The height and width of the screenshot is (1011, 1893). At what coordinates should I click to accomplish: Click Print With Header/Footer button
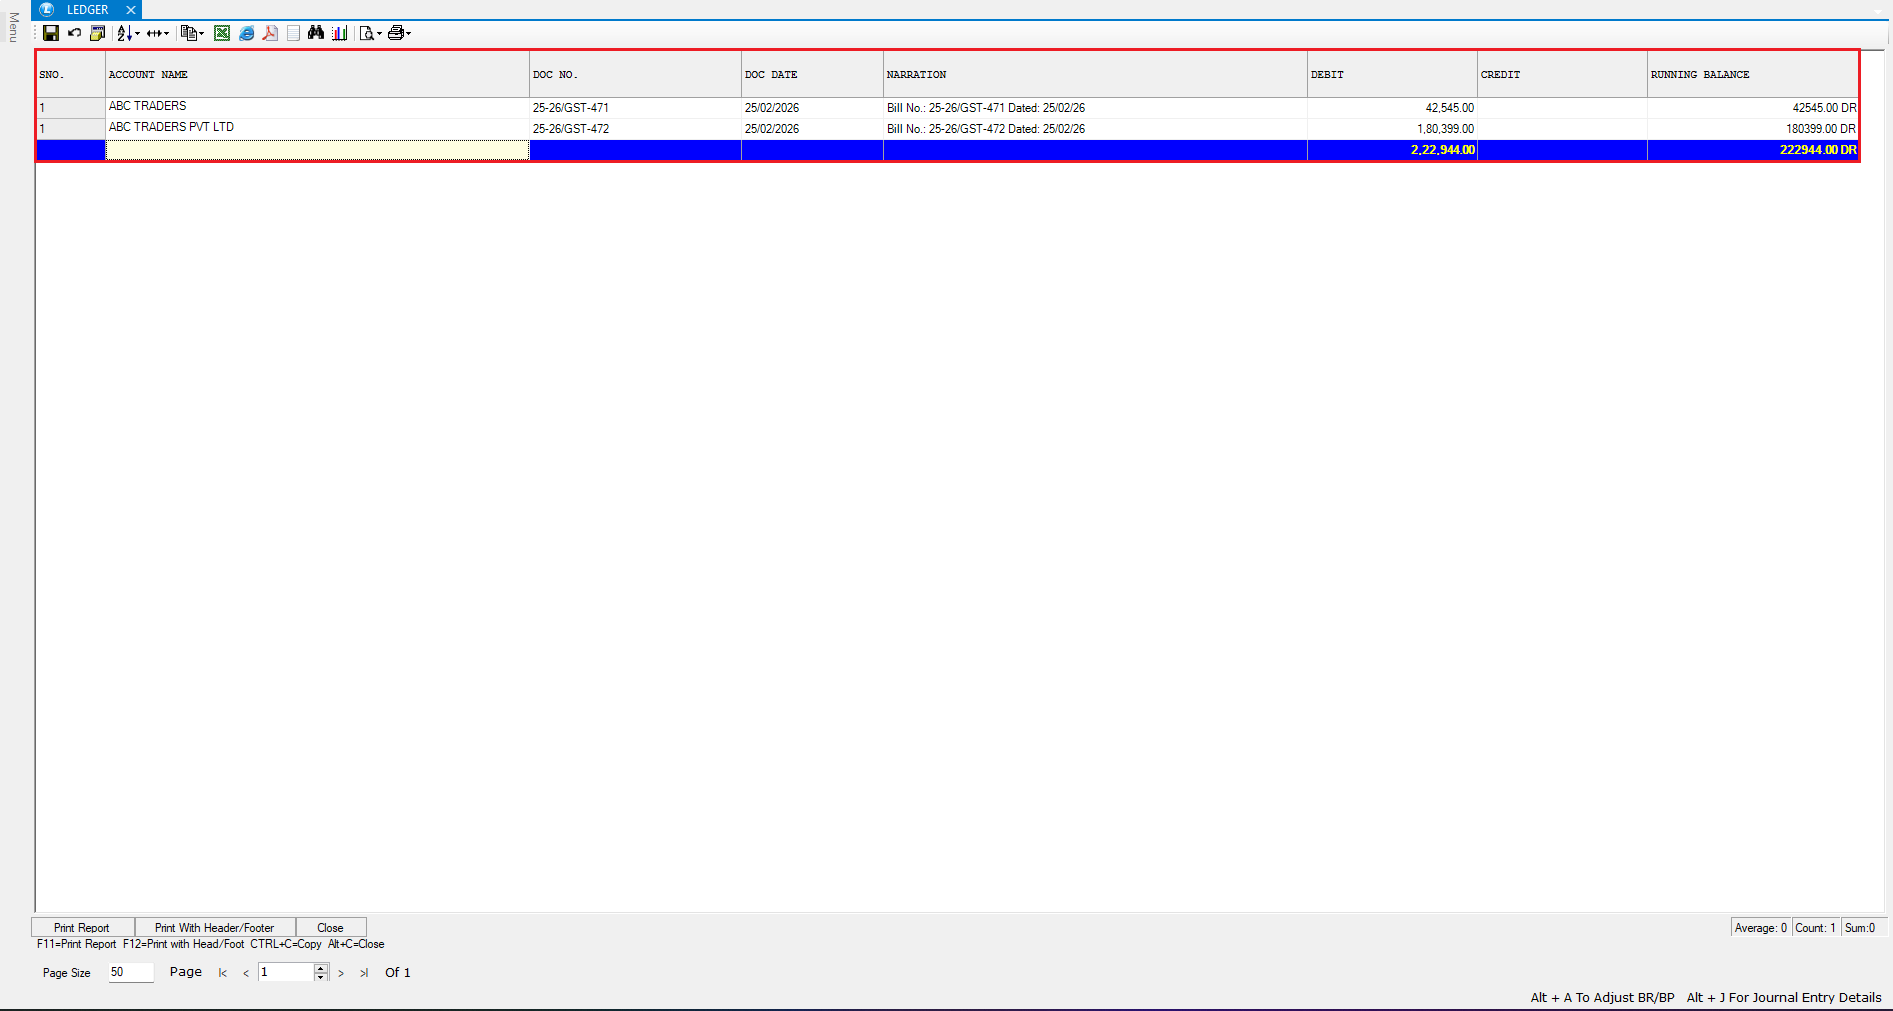[214, 928]
